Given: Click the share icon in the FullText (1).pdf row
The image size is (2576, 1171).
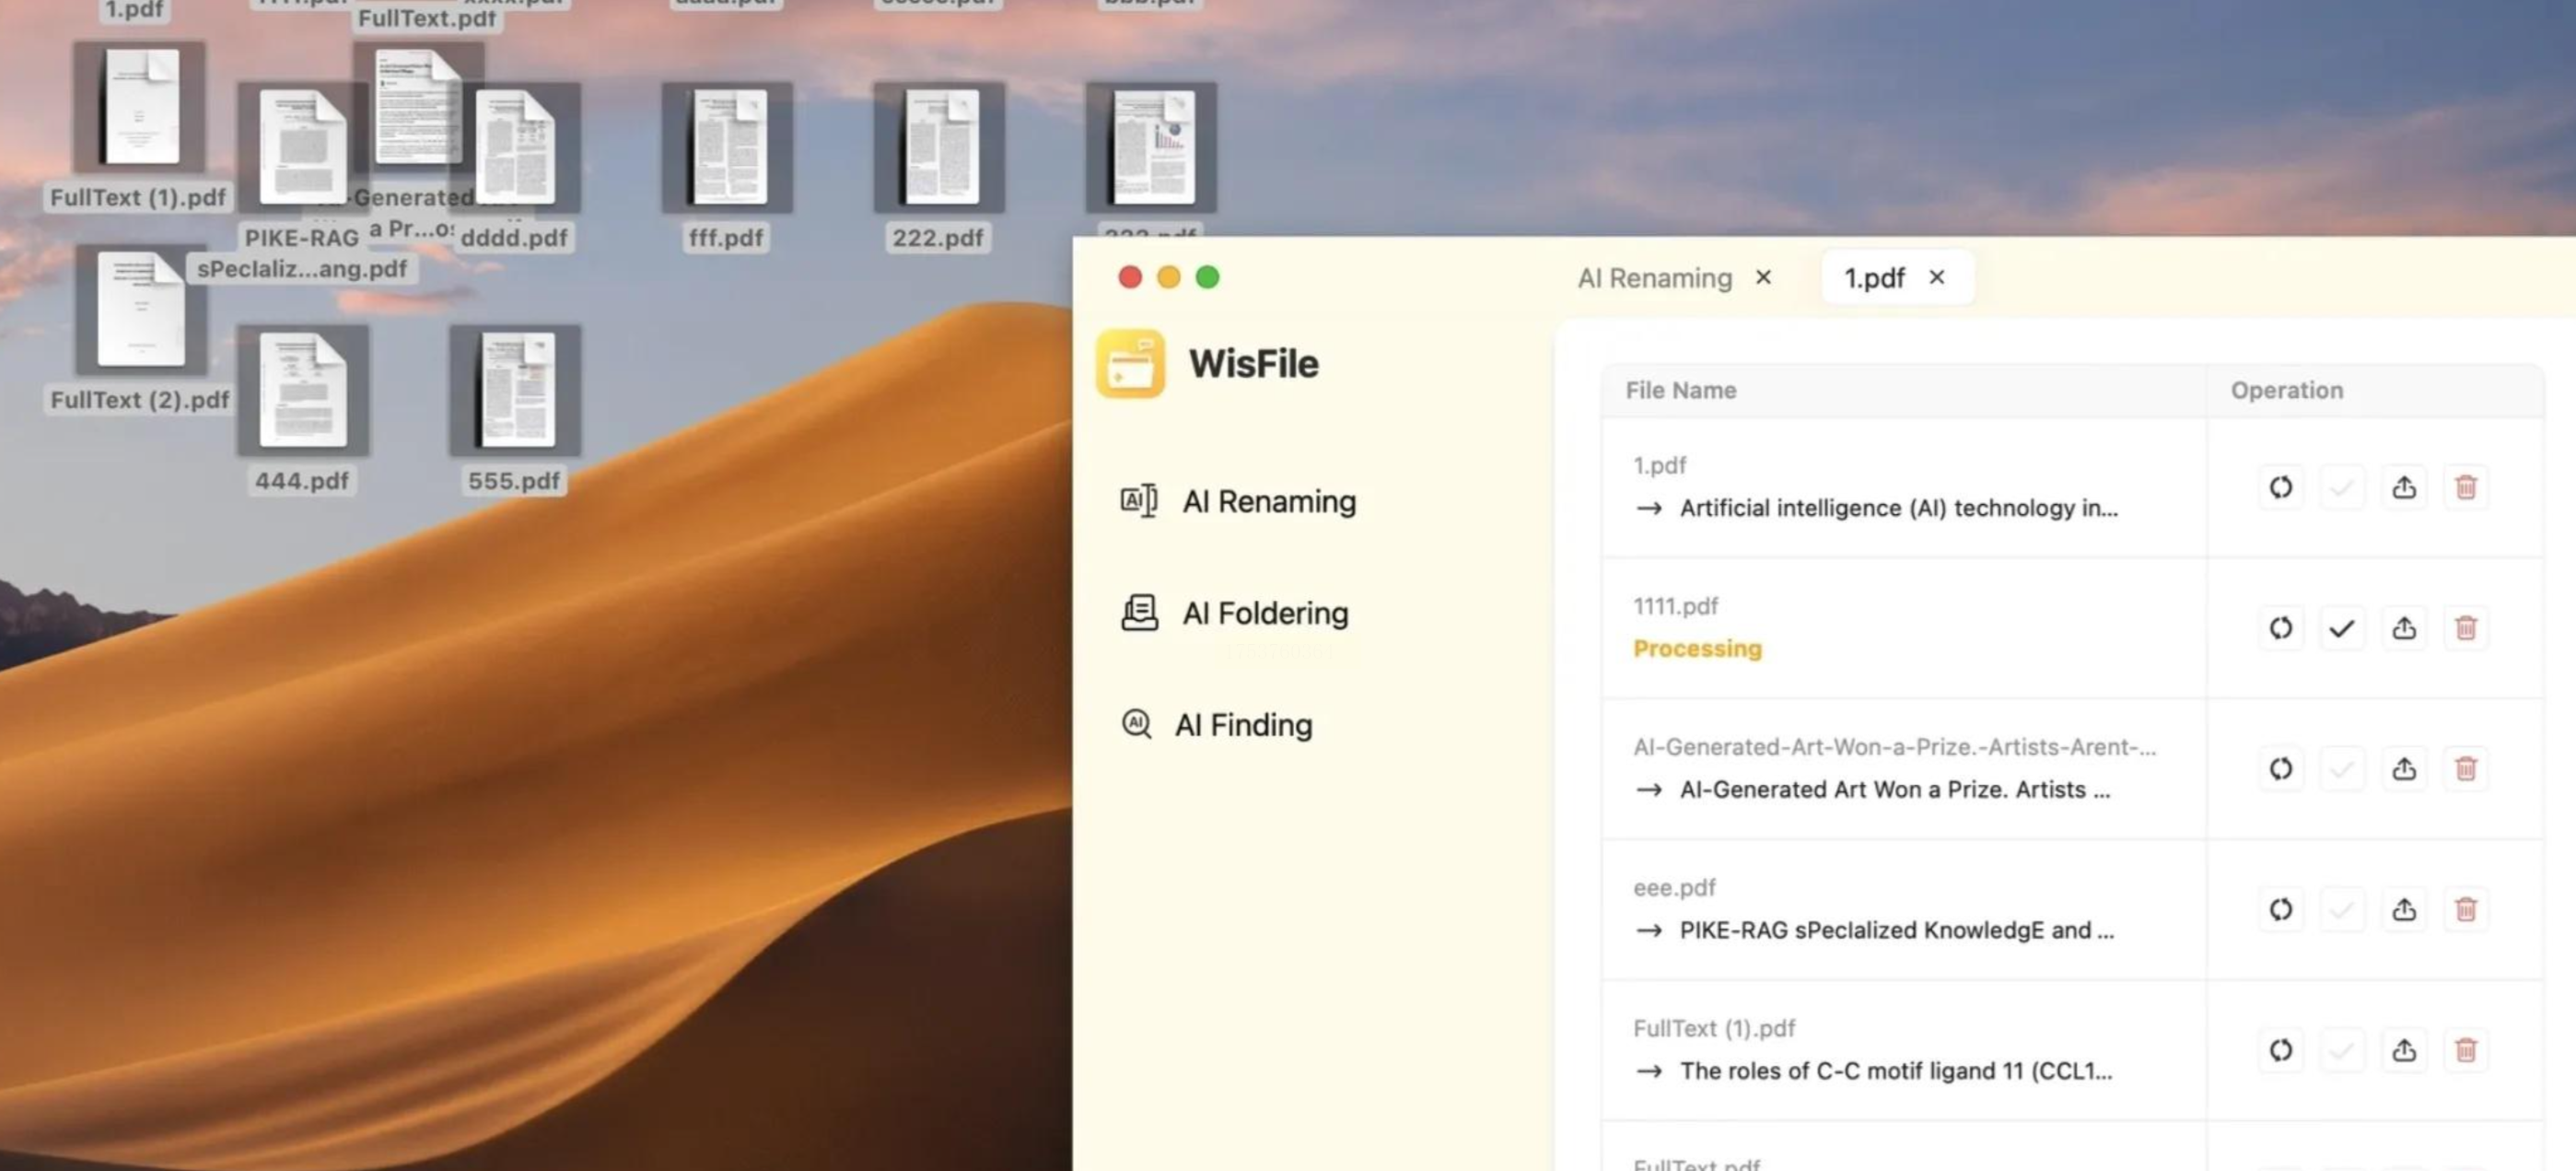Looking at the screenshot, I should tap(2403, 1050).
